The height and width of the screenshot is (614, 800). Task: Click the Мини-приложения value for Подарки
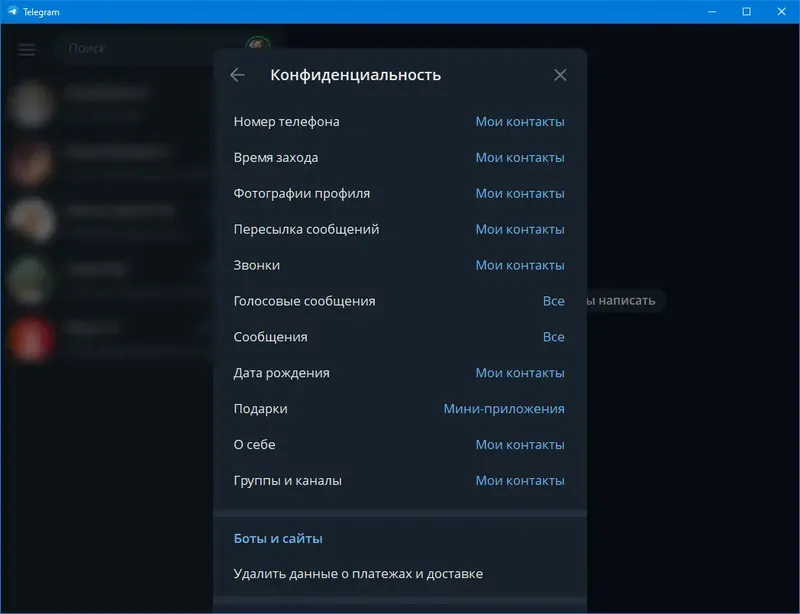(504, 409)
